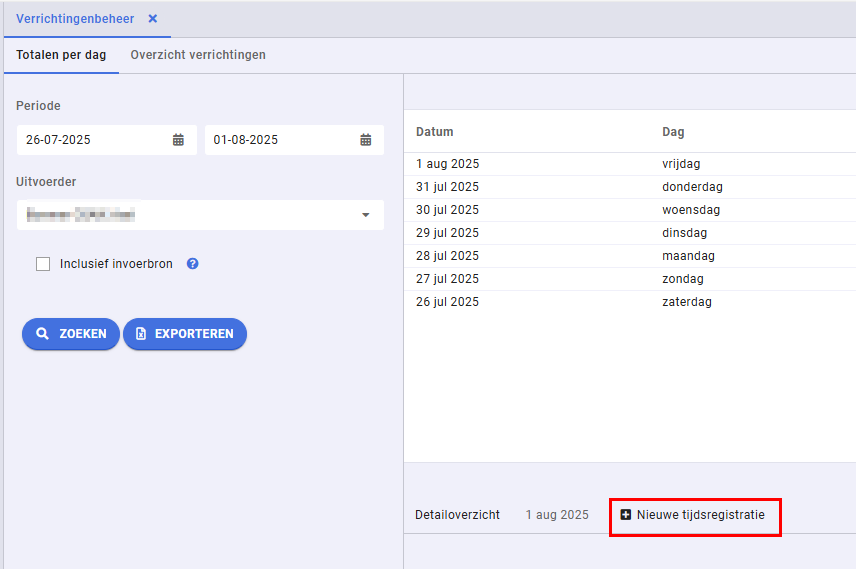
Task: Select the row 28 jul 2025
Action: 630,256
